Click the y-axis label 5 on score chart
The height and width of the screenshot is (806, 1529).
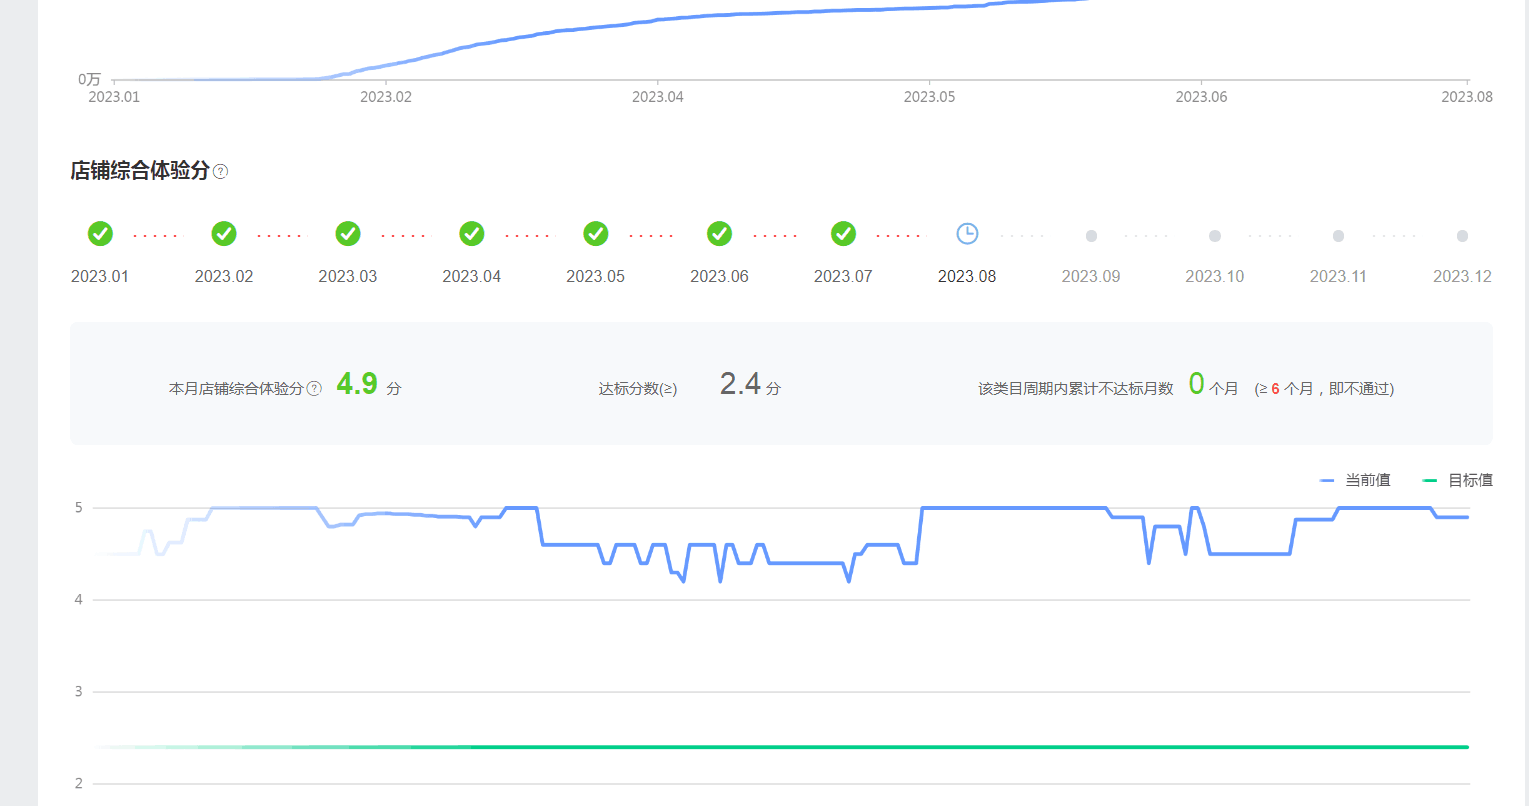pos(79,508)
